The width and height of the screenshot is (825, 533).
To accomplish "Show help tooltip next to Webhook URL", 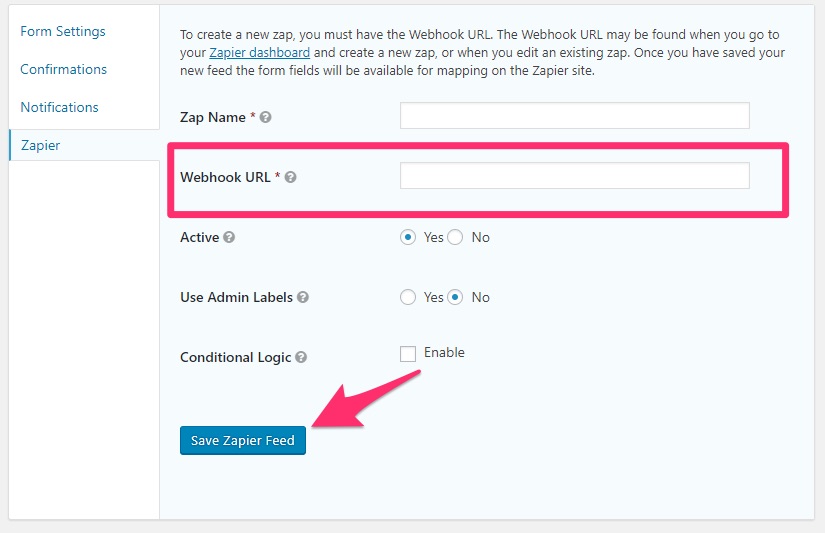I will click(x=290, y=177).
